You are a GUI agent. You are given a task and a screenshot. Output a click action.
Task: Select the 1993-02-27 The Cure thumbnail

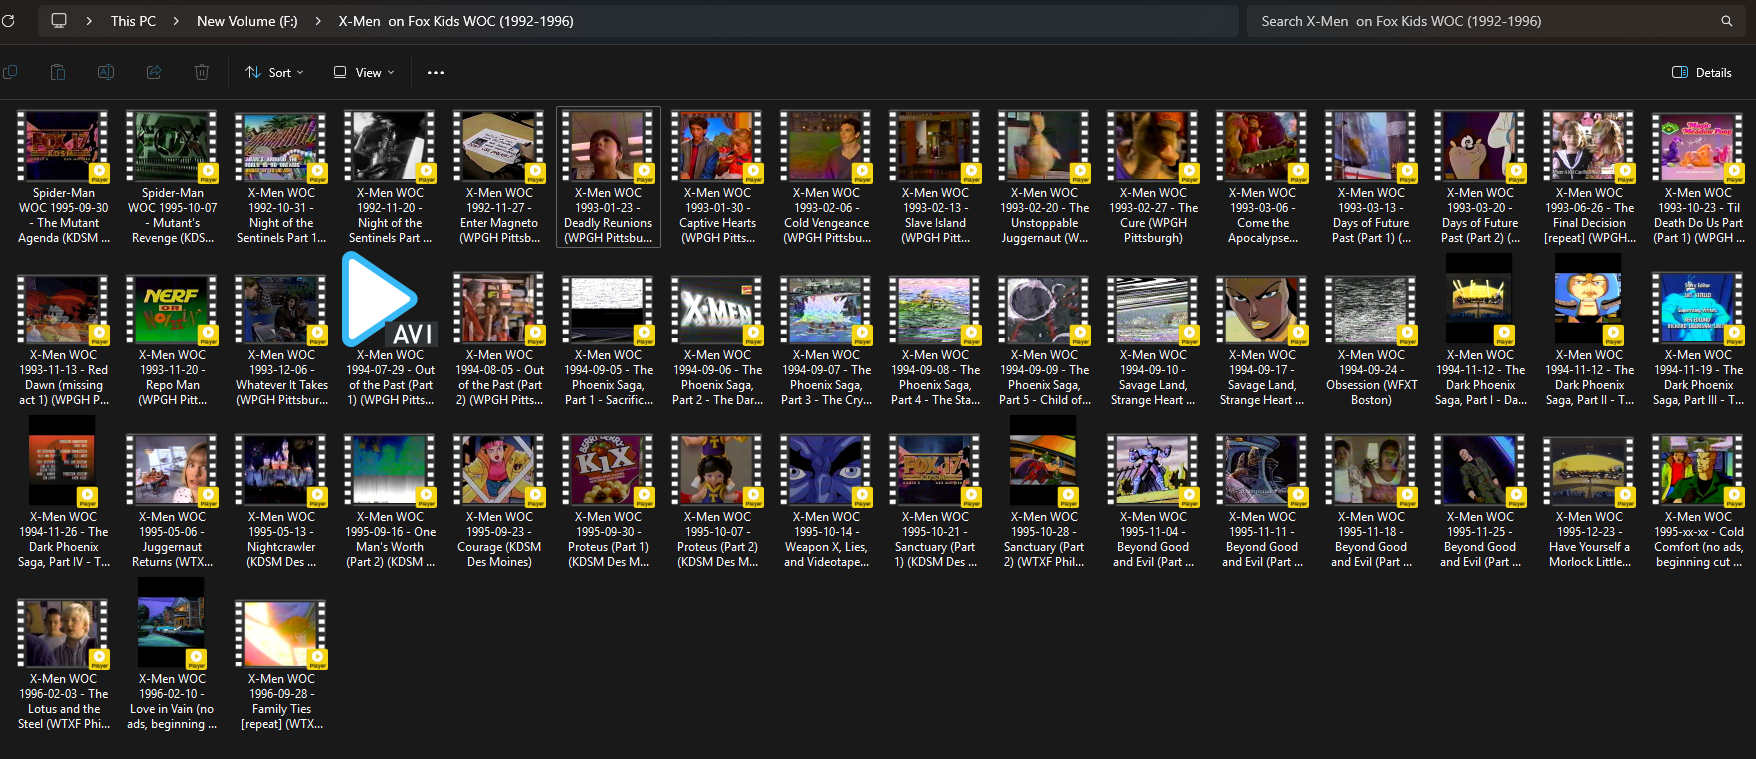click(x=1153, y=146)
